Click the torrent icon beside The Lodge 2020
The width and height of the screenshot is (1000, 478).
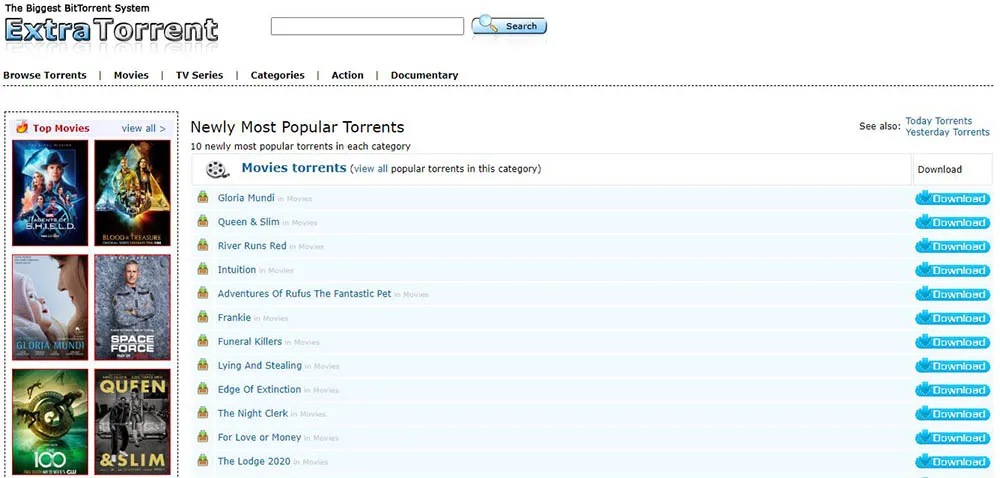203,460
